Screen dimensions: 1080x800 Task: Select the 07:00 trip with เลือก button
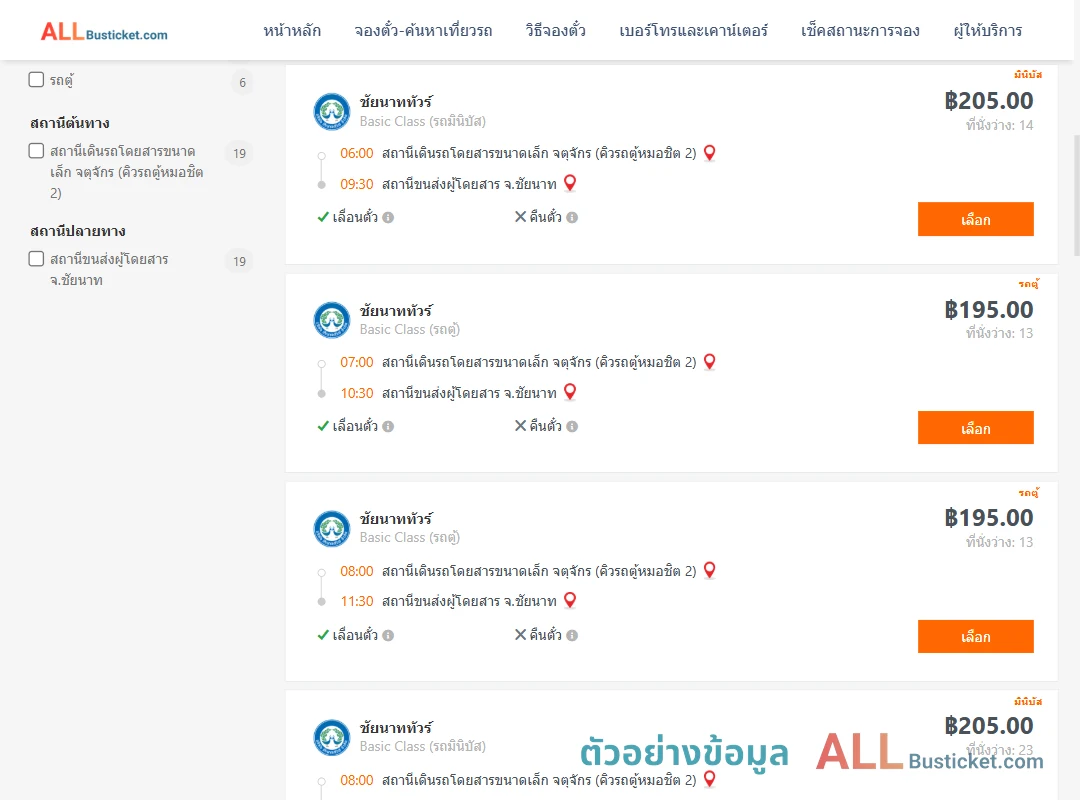(x=975, y=428)
